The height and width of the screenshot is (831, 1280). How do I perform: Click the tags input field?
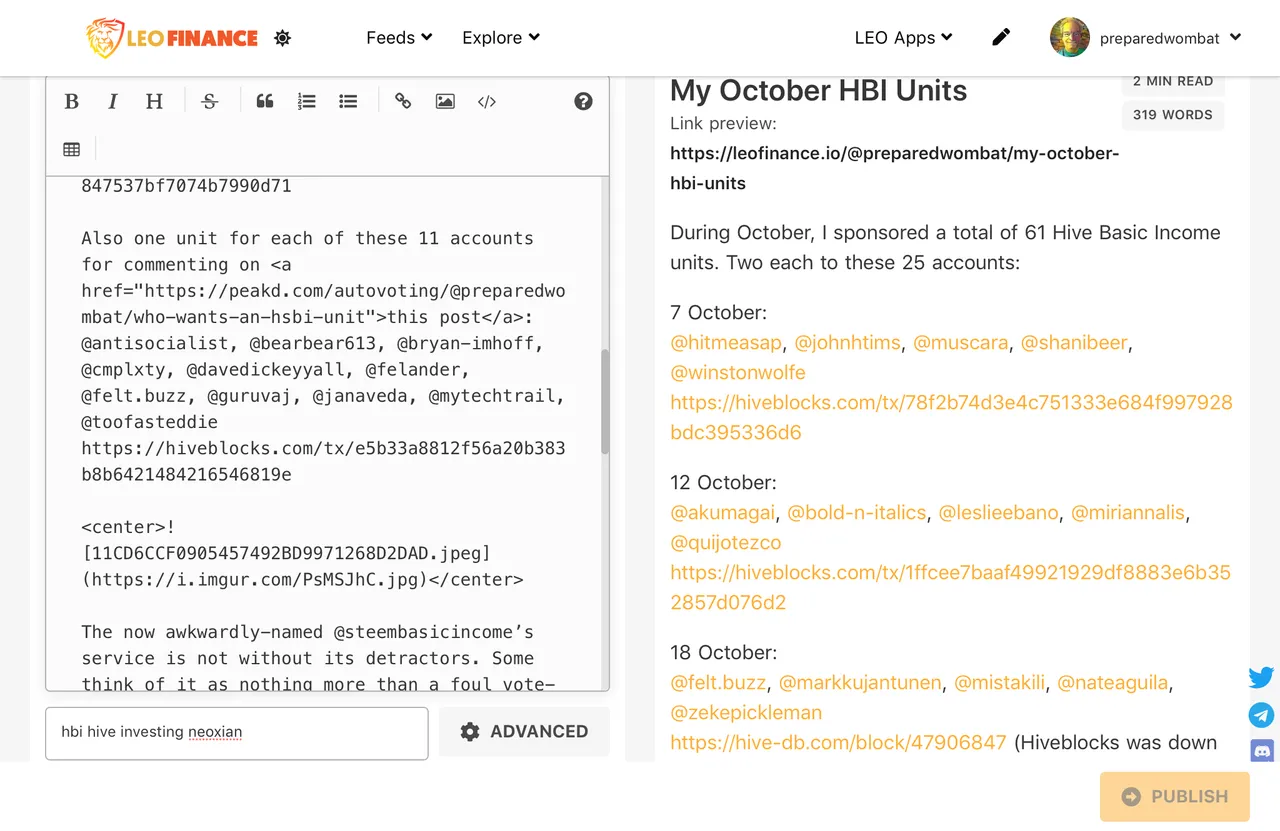(237, 733)
